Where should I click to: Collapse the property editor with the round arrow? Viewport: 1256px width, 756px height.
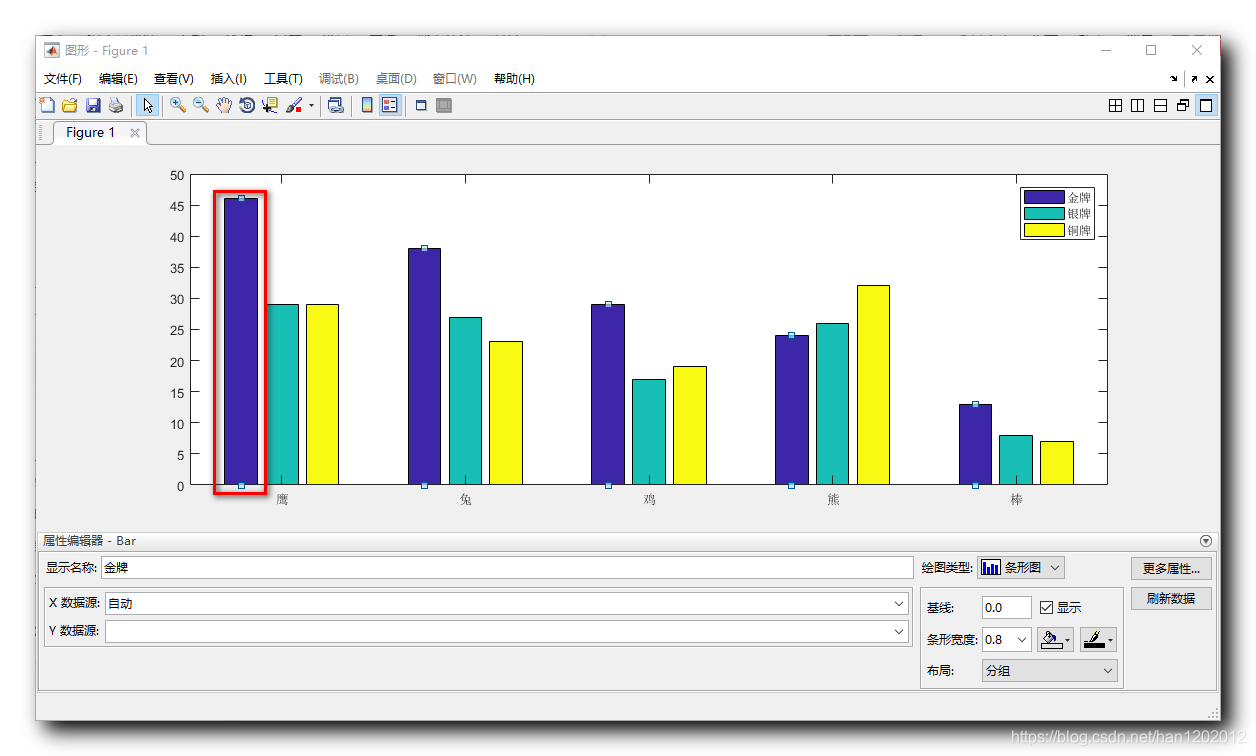1205,540
